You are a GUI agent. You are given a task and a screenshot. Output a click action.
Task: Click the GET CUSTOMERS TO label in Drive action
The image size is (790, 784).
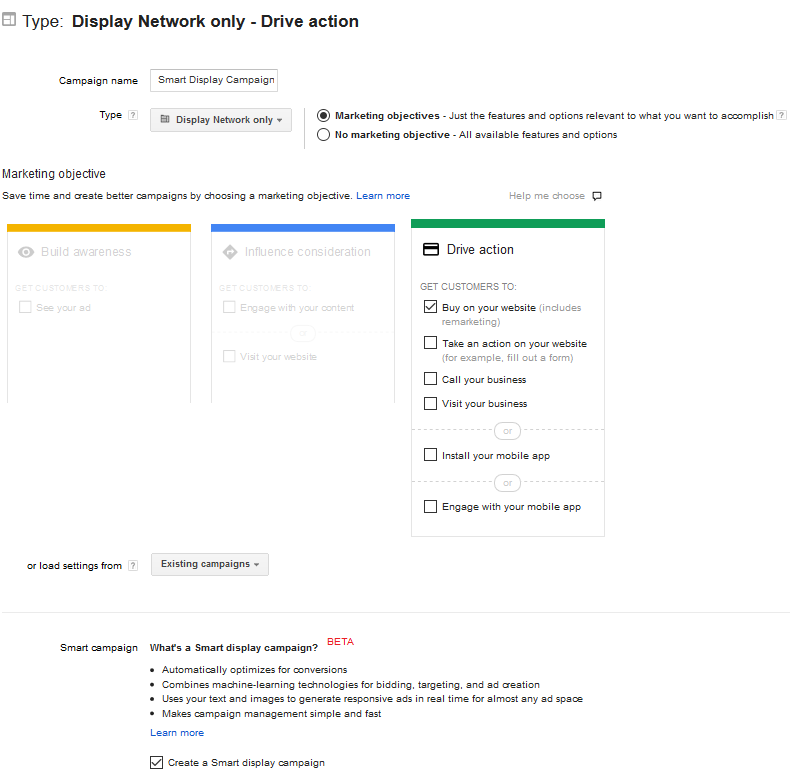(x=468, y=287)
